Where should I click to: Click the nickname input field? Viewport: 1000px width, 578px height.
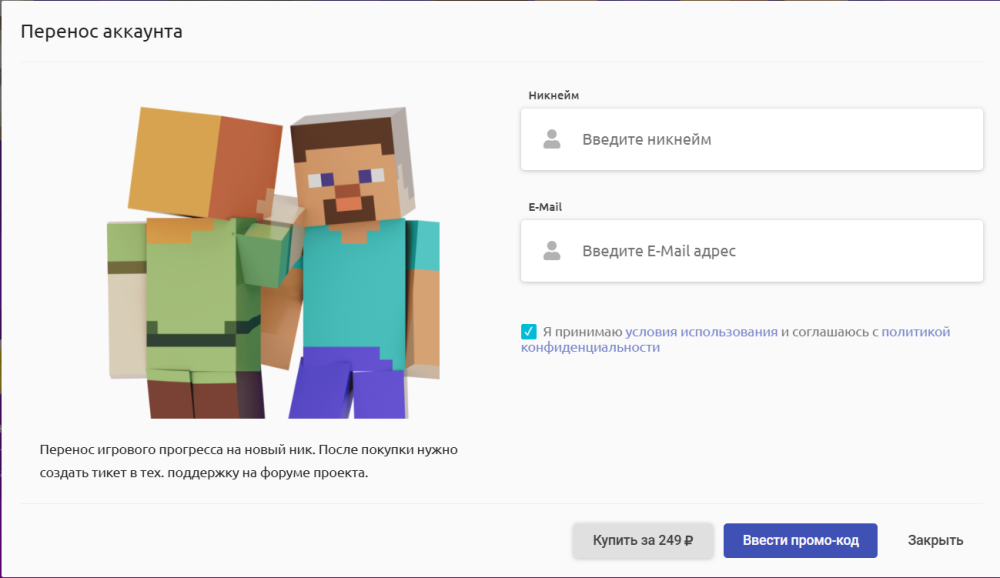[751, 139]
